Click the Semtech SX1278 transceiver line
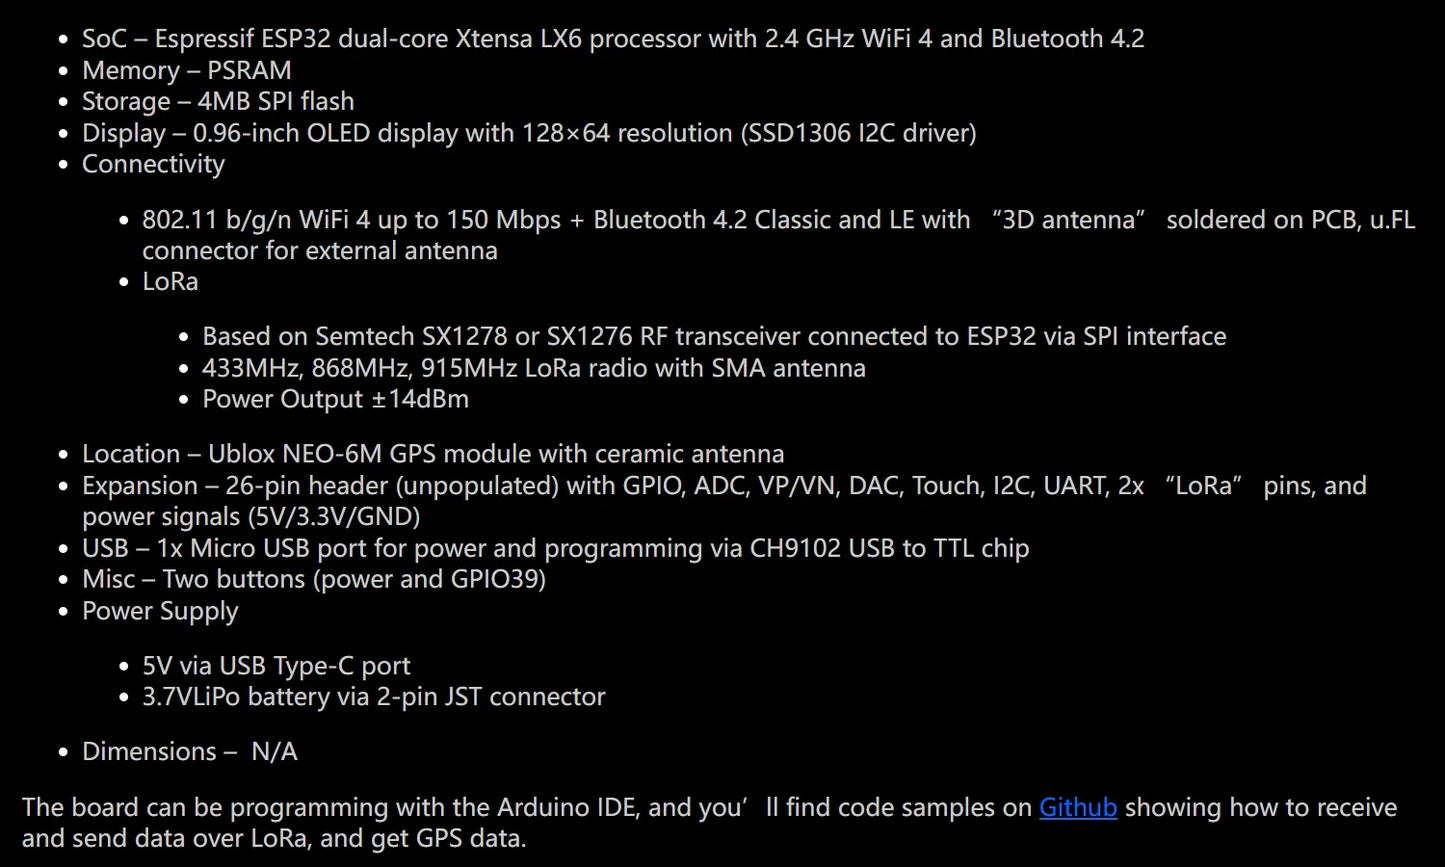The width and height of the screenshot is (1445, 867). 714,337
